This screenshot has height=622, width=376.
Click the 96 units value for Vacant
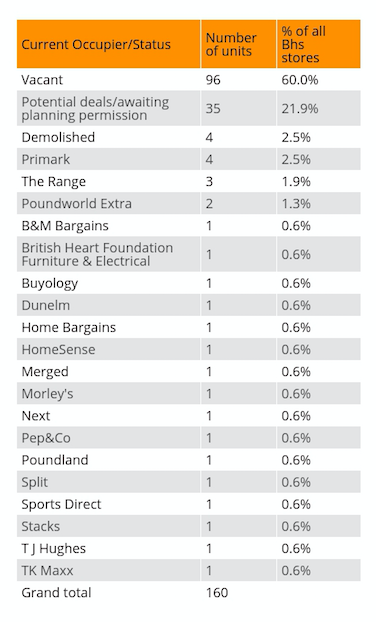point(213,80)
